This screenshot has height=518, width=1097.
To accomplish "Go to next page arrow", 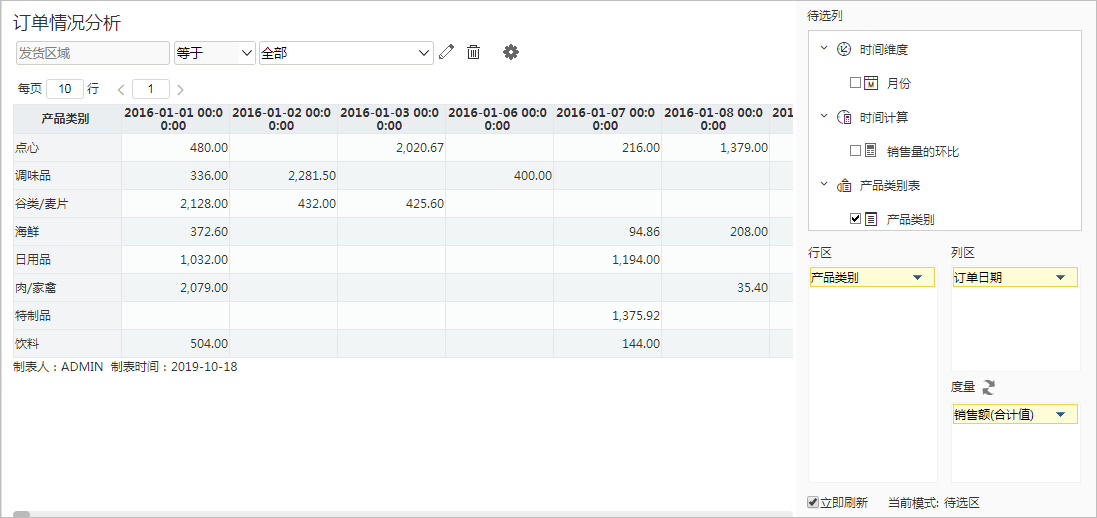I will pyautogui.click(x=181, y=90).
